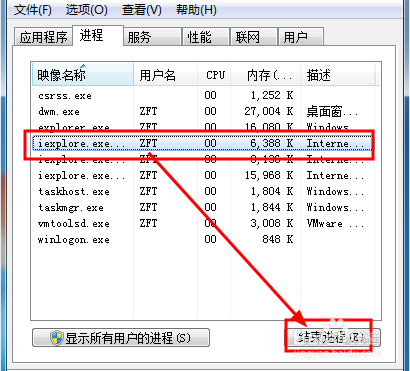Click the ZFT user cell for dwm.exe
The image size is (410, 371).
[x=148, y=112]
